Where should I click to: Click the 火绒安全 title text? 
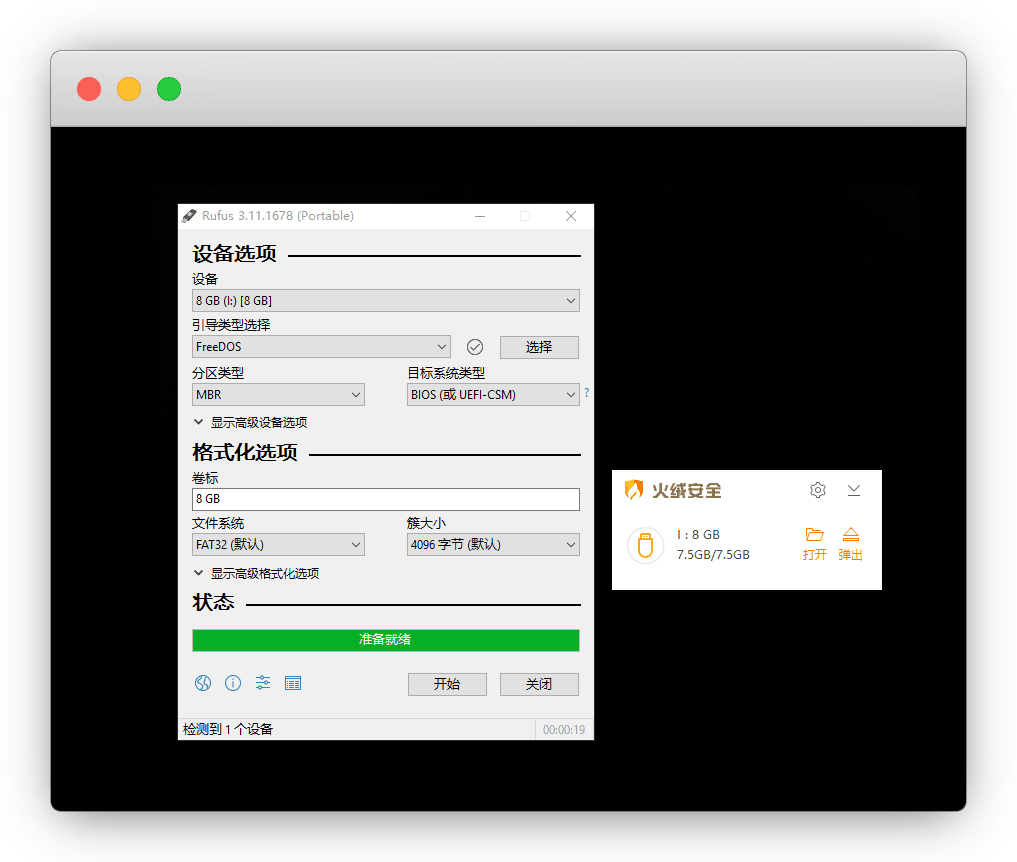click(x=686, y=490)
